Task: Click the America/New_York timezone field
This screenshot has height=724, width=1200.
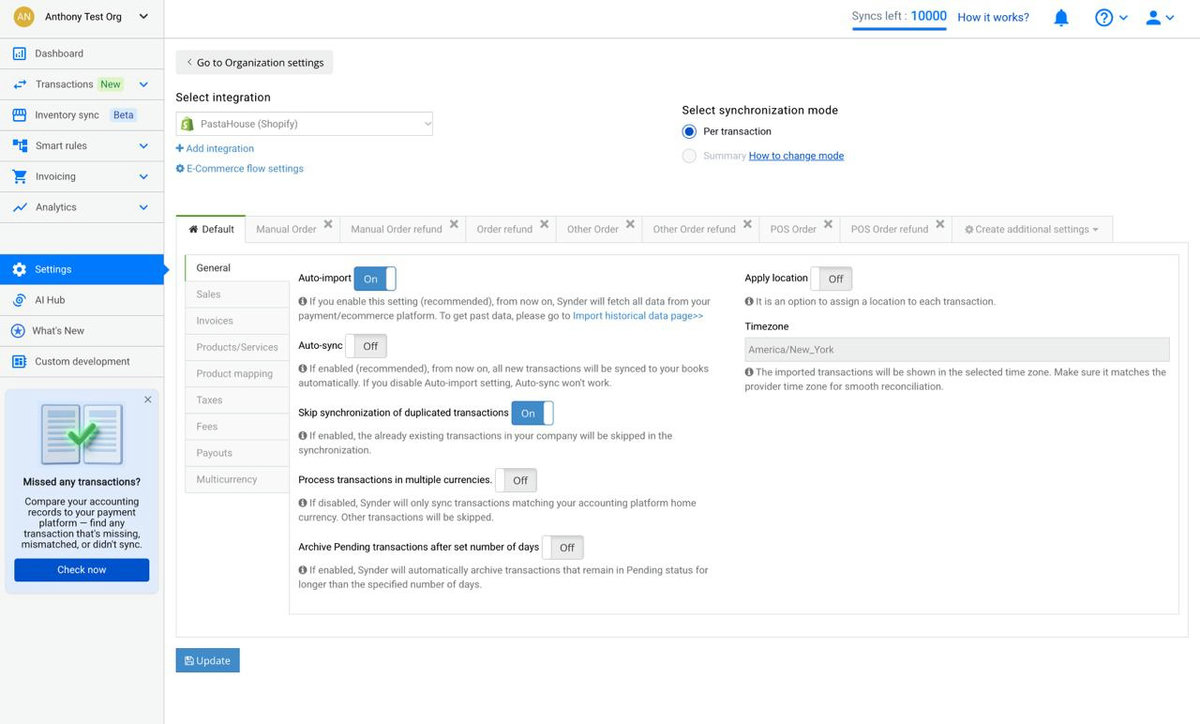Action: click(x=957, y=350)
